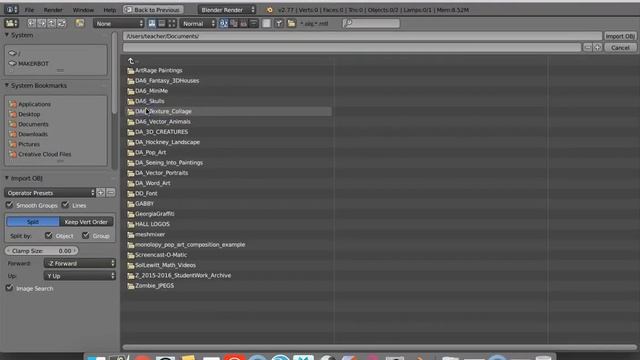The height and width of the screenshot is (360, 640).
Task: Open the editor type selector in file browser header
Action: (11, 23)
